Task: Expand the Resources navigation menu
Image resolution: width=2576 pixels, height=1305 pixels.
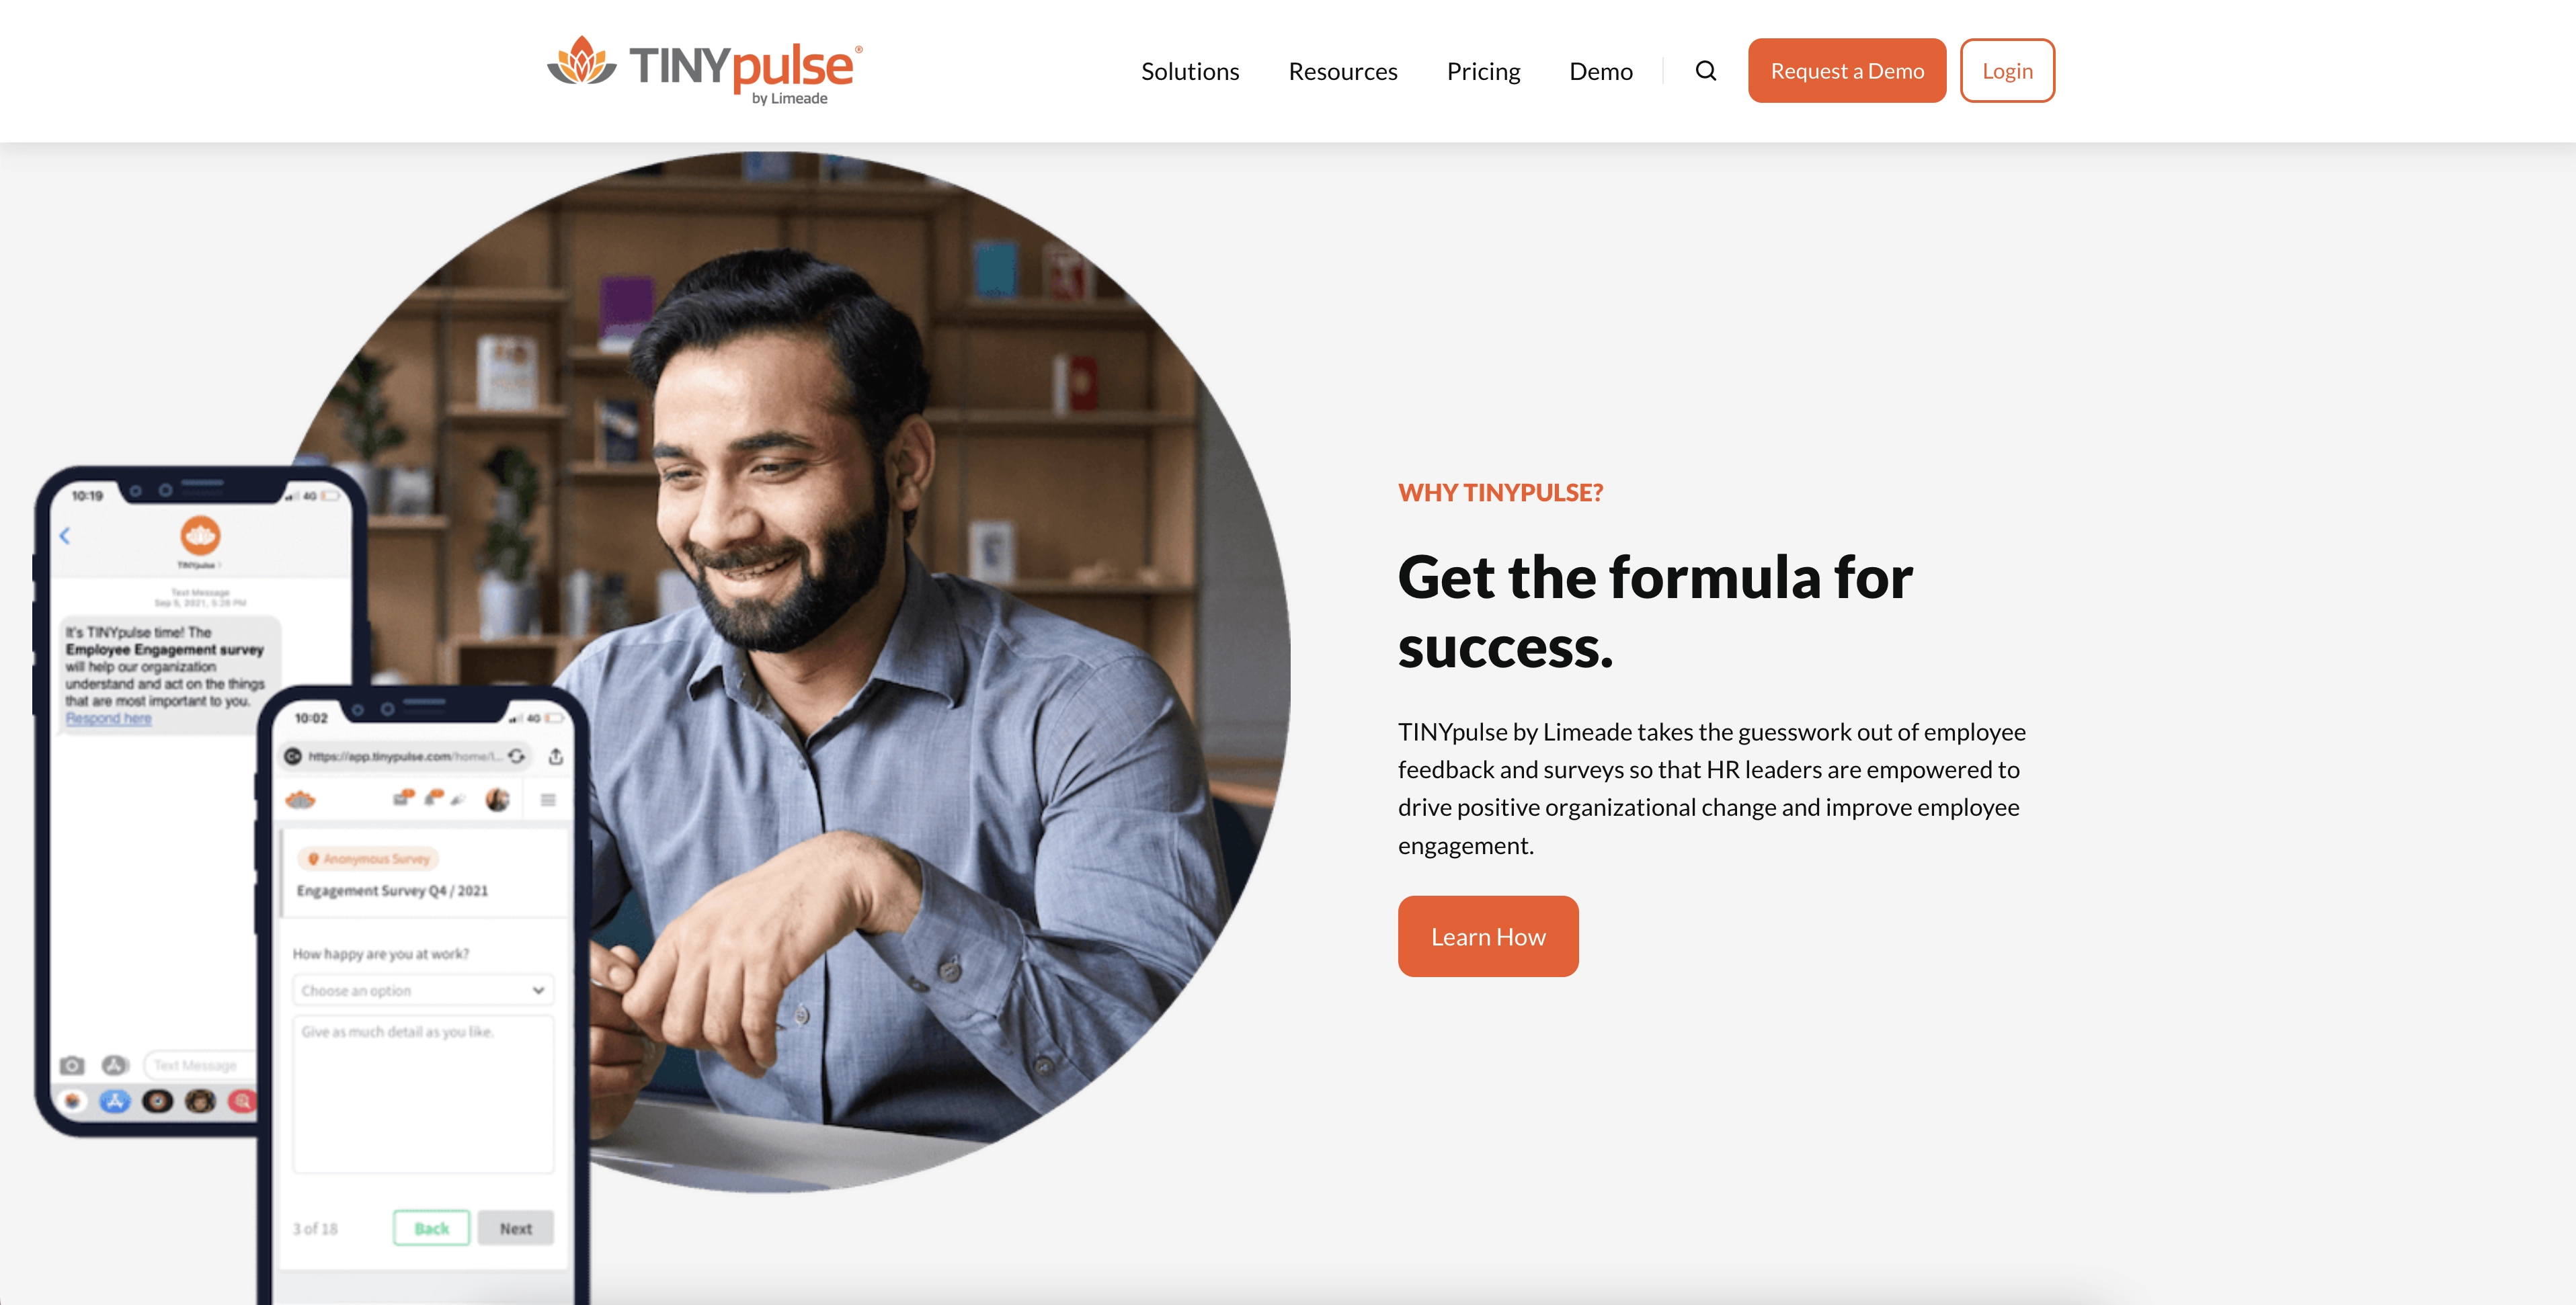Action: coord(1342,70)
